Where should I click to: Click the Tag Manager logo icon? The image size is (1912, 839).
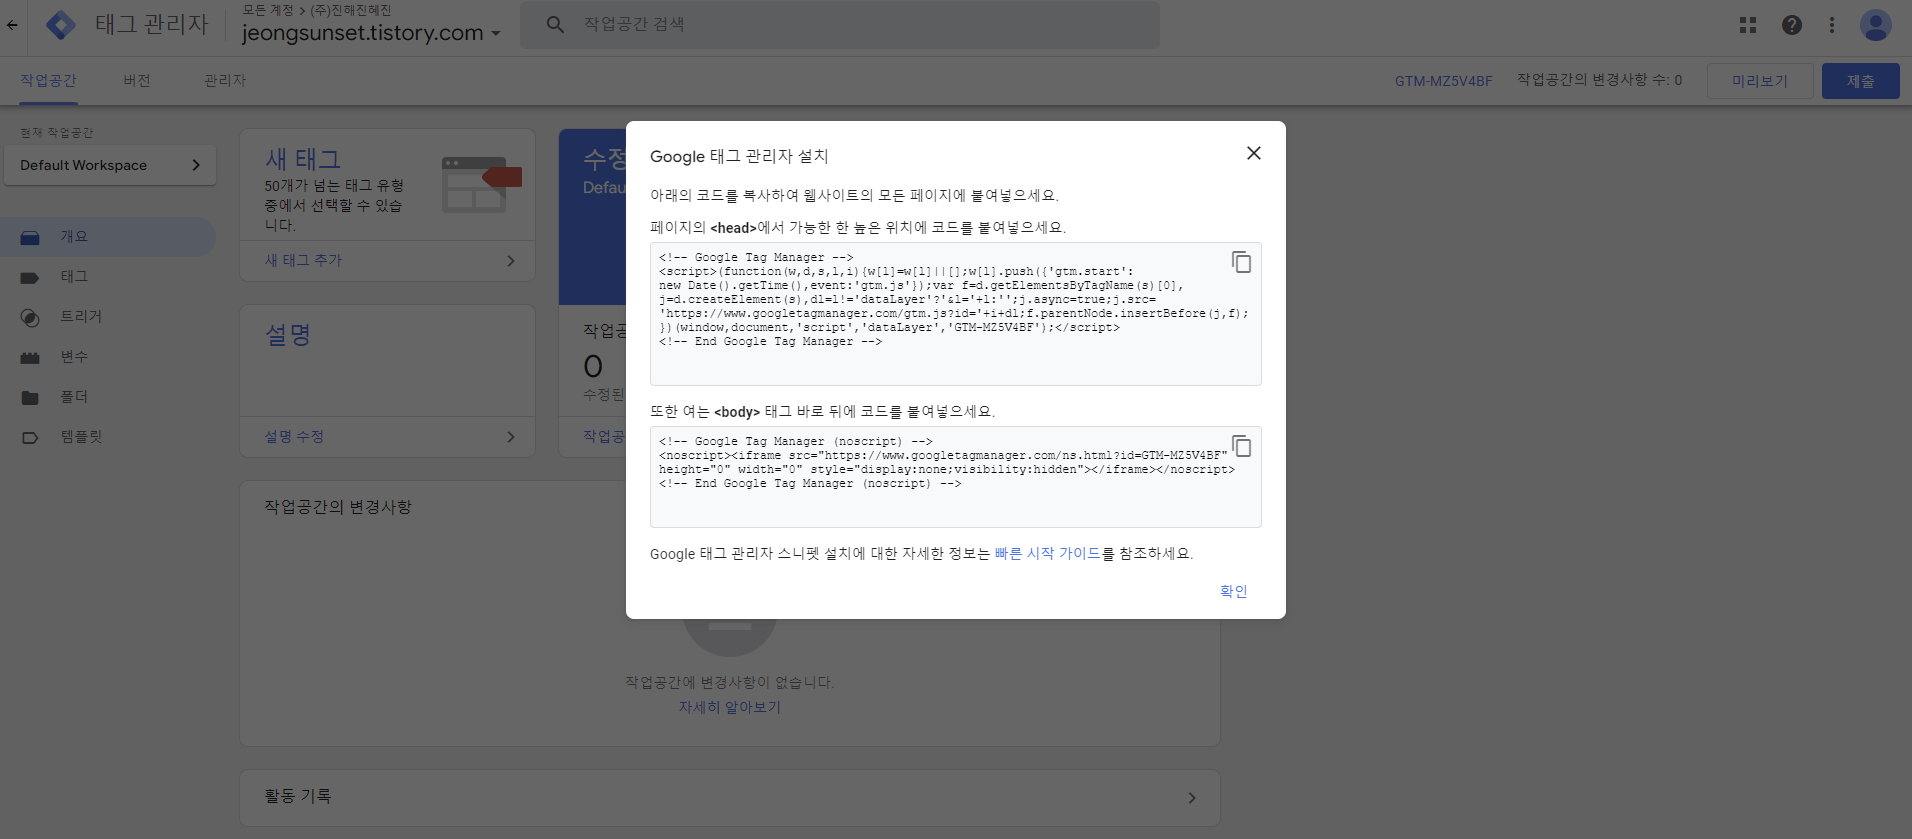coord(61,25)
